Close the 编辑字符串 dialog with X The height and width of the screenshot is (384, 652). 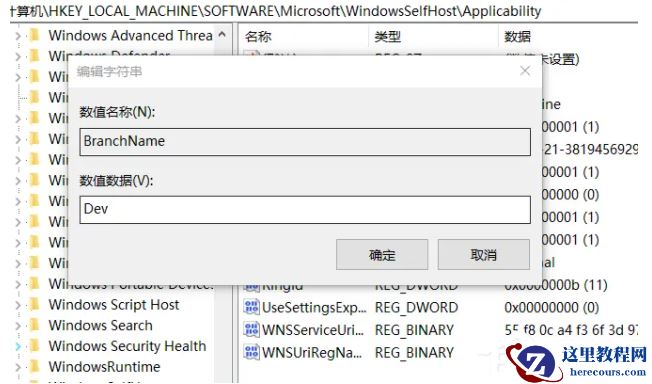coord(525,71)
